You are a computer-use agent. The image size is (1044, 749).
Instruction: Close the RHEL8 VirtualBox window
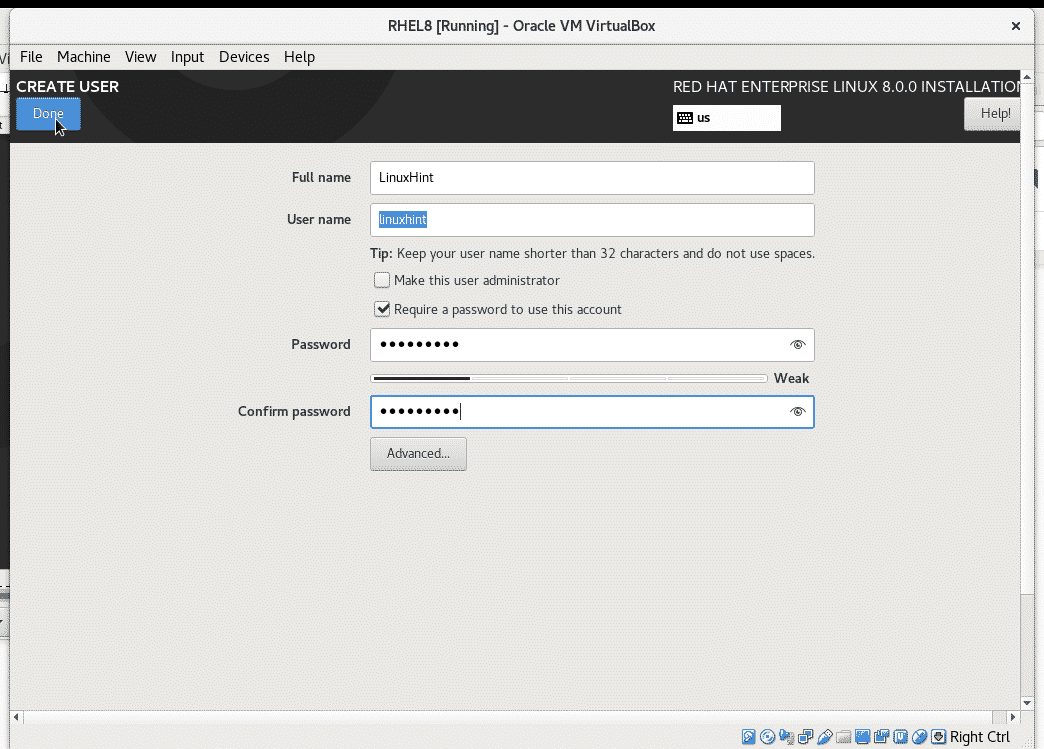pos(1015,26)
